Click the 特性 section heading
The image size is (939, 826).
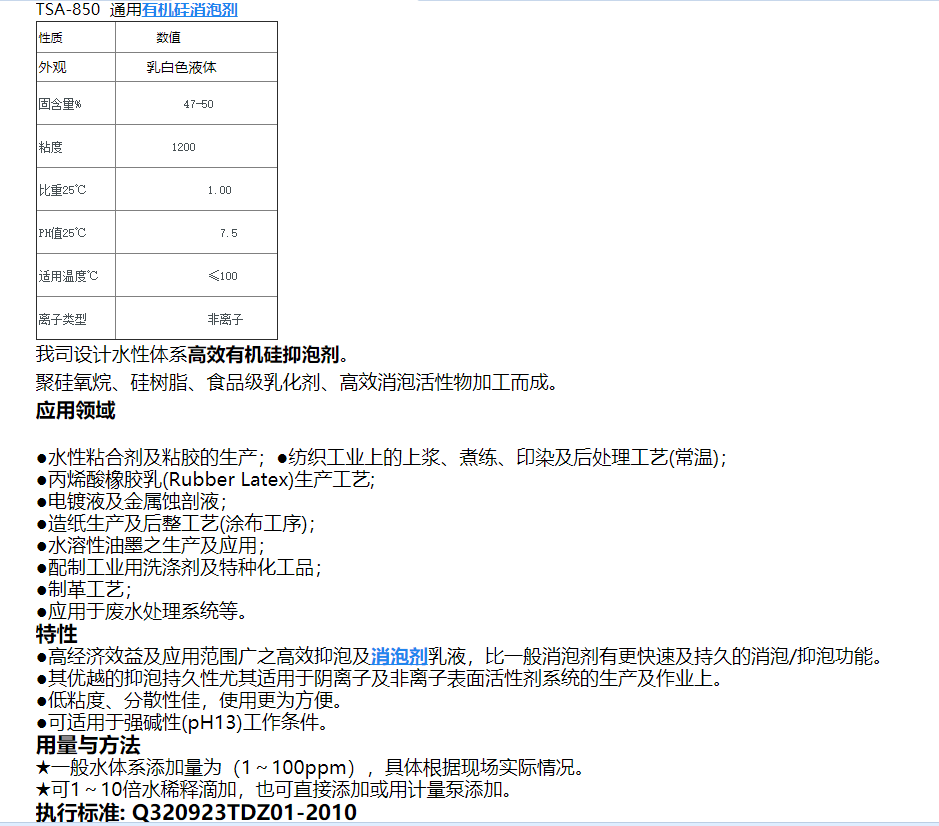56,634
